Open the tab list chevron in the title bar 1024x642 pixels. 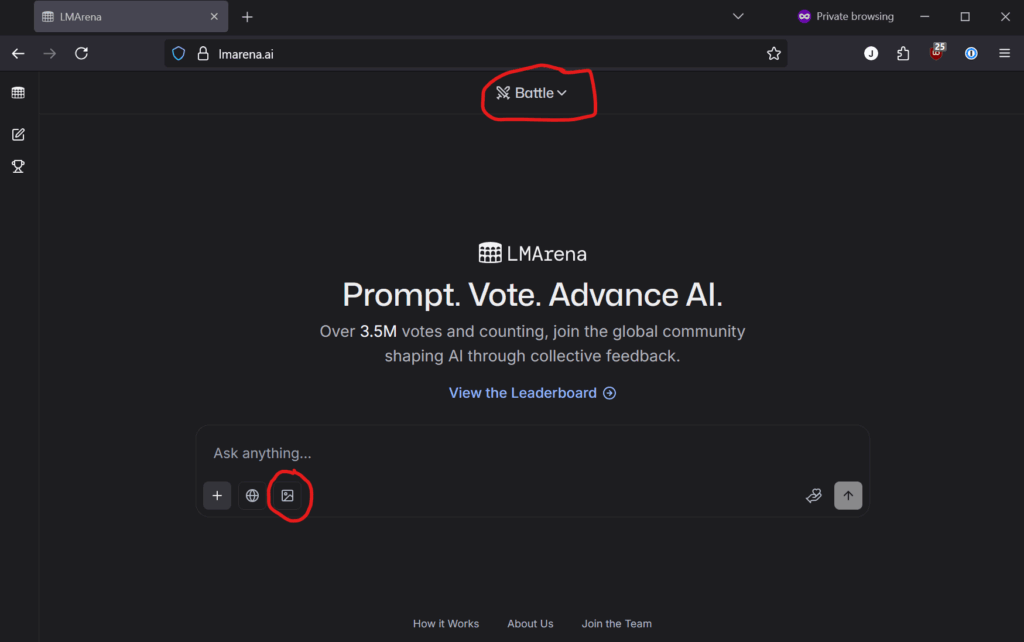point(738,16)
